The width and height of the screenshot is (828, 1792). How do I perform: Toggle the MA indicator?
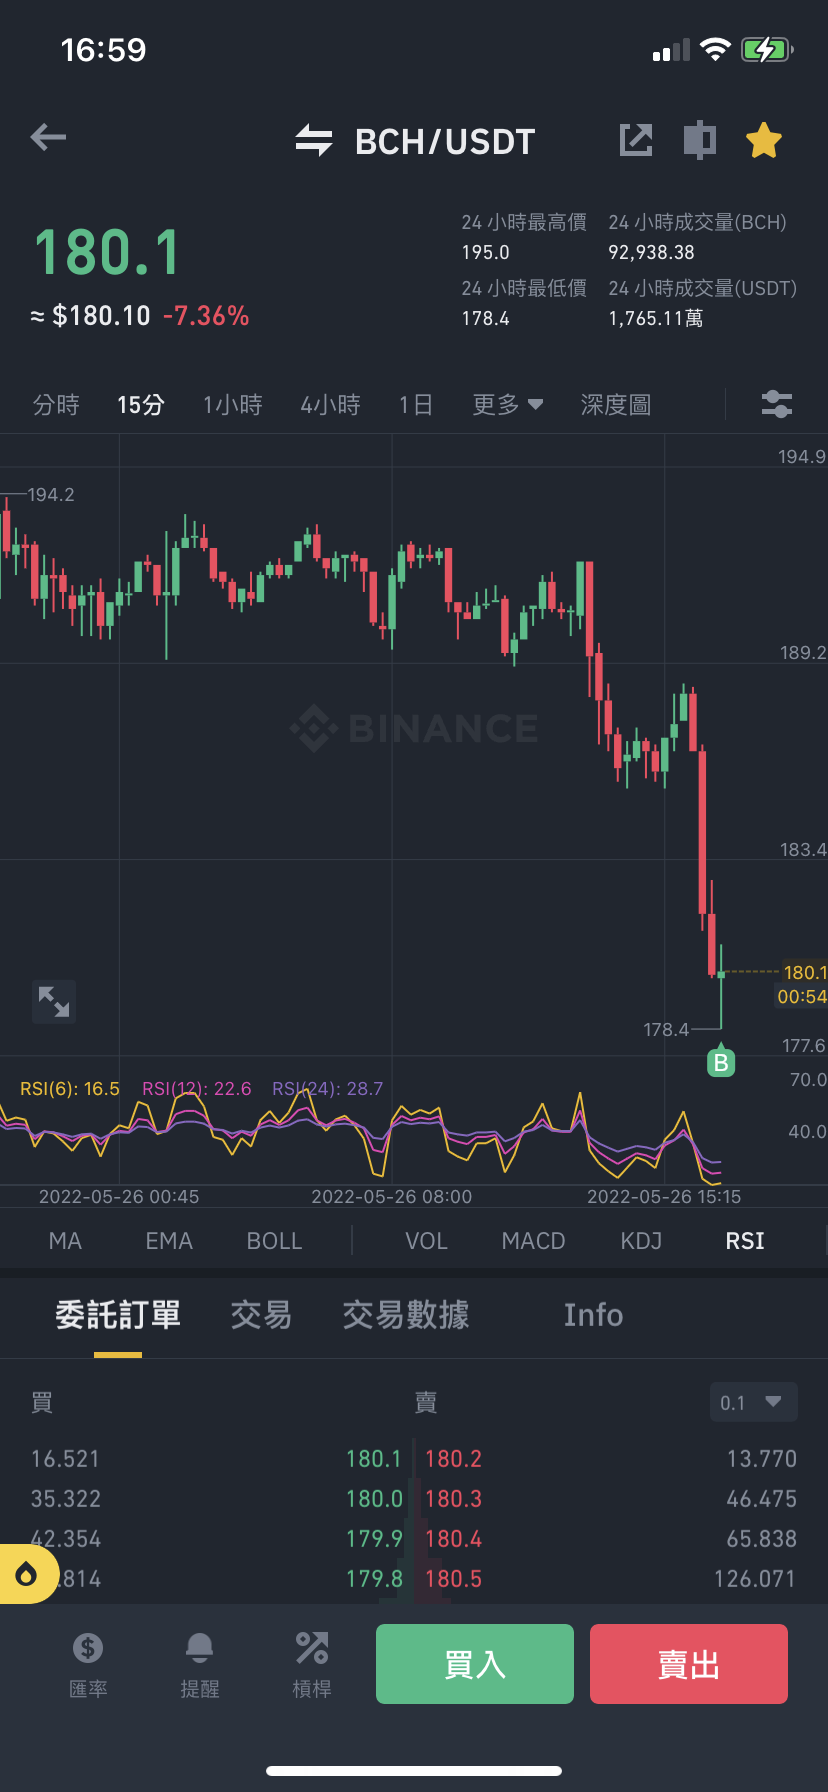click(65, 1241)
